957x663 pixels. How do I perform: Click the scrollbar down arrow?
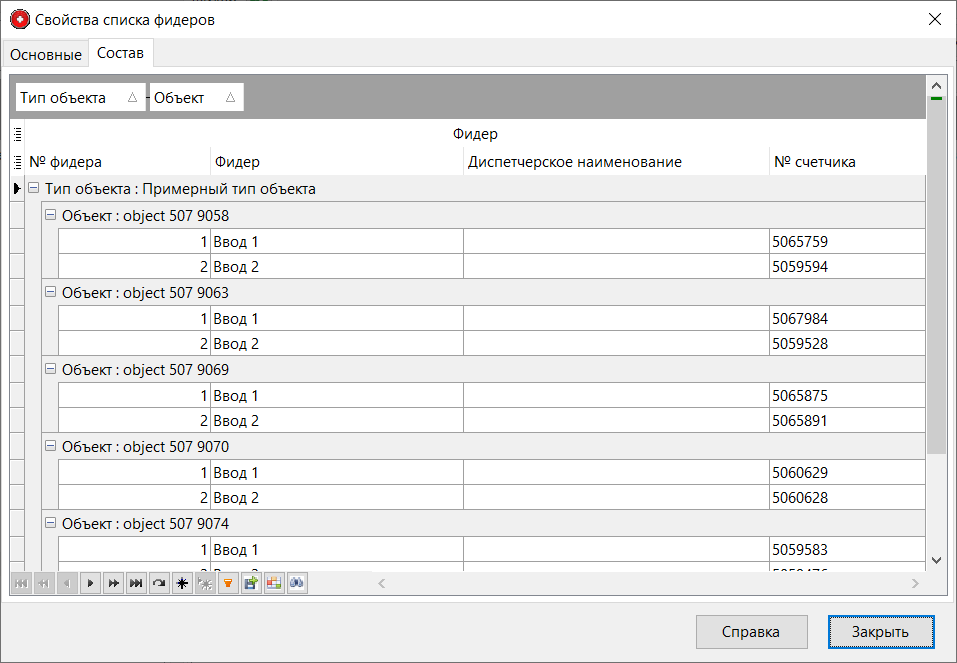(x=936, y=560)
